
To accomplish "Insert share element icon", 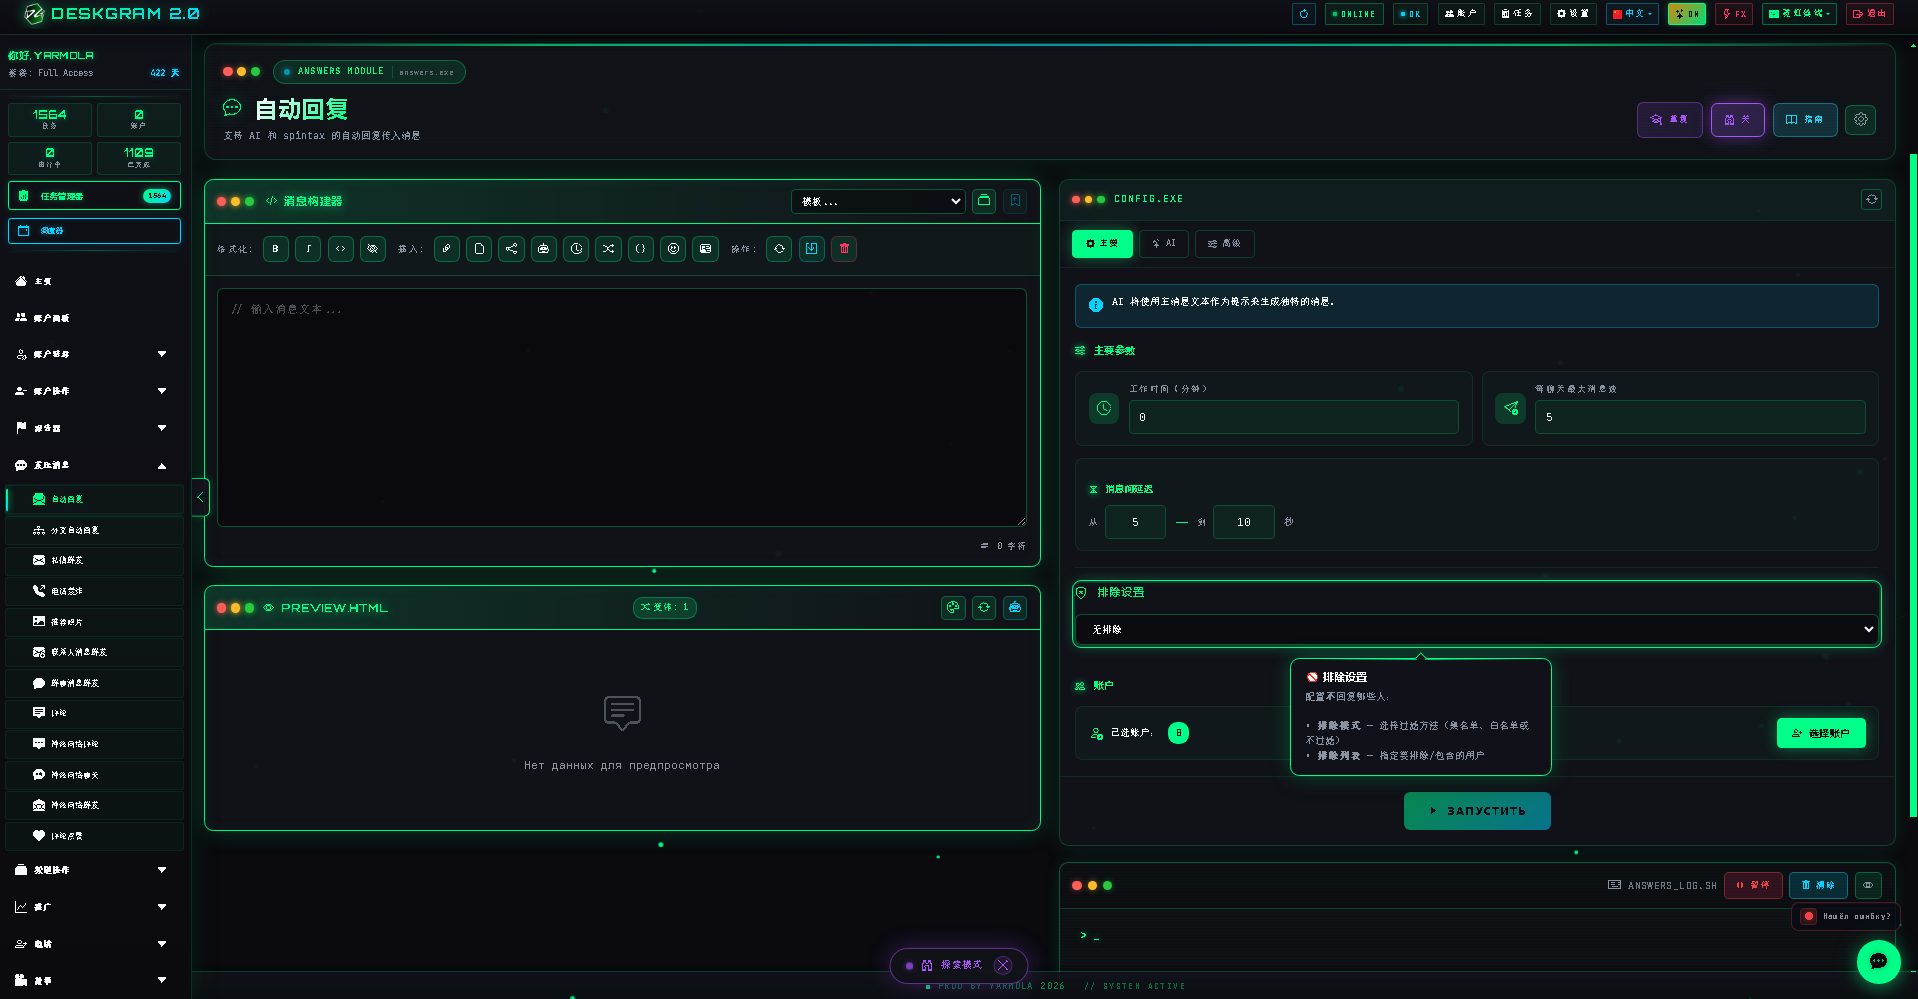I will click(x=511, y=249).
